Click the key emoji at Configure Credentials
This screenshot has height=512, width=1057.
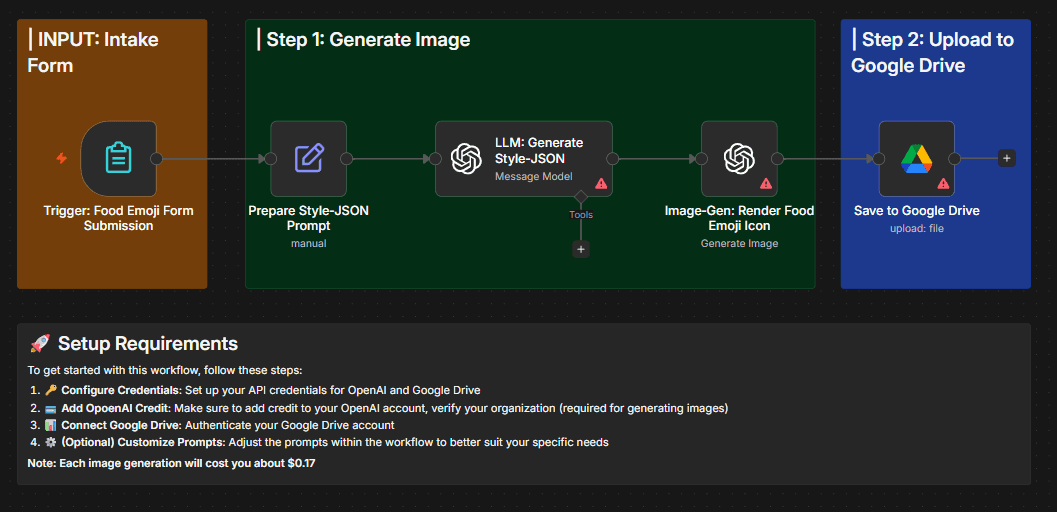click(x=51, y=390)
